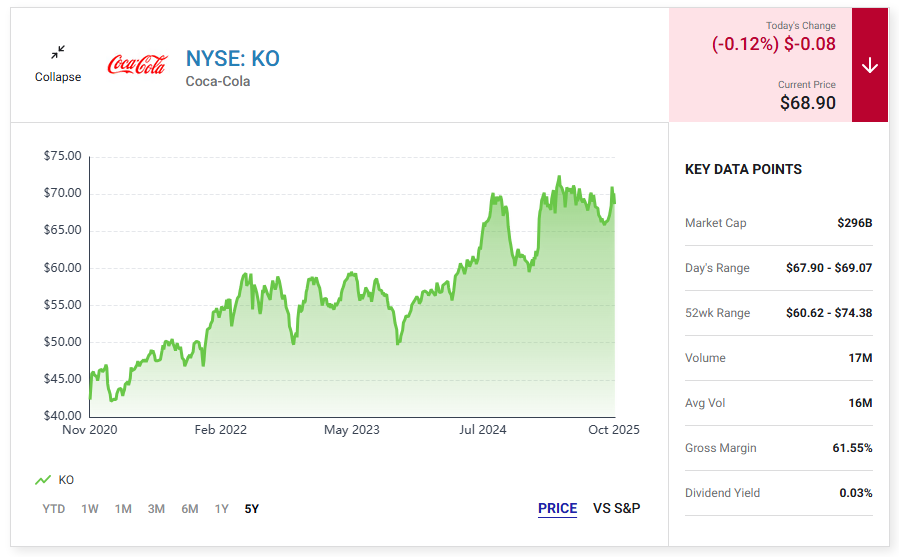Screen dimensions: 899x557
Task: Click the $75.00 y-axis label
Action: (x=62, y=156)
